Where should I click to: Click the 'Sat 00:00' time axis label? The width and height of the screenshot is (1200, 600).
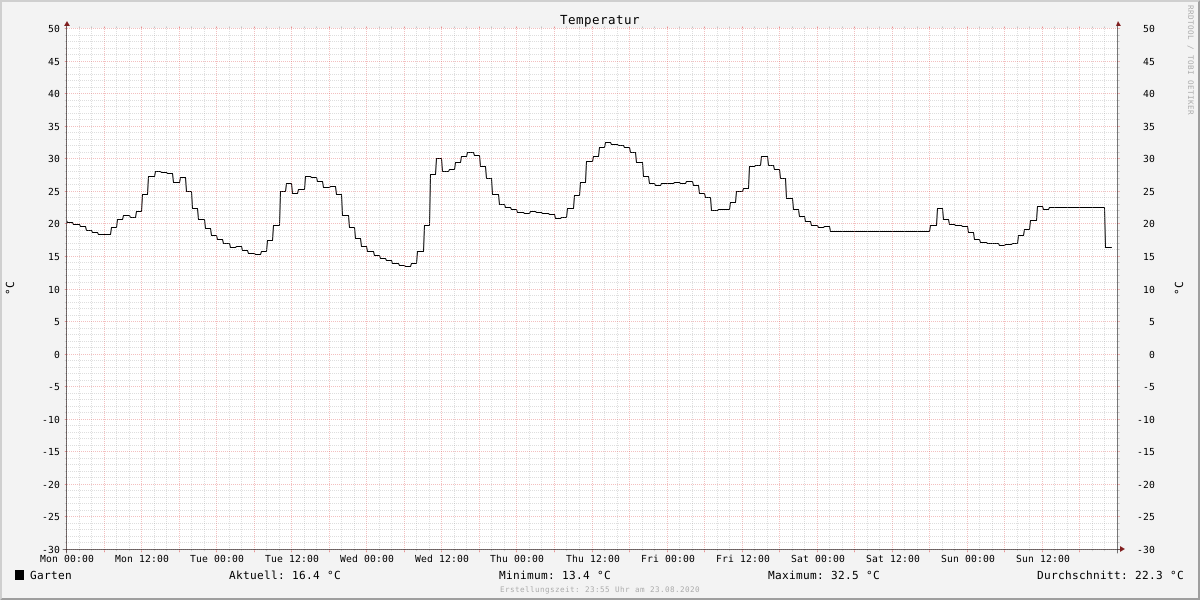(818, 559)
